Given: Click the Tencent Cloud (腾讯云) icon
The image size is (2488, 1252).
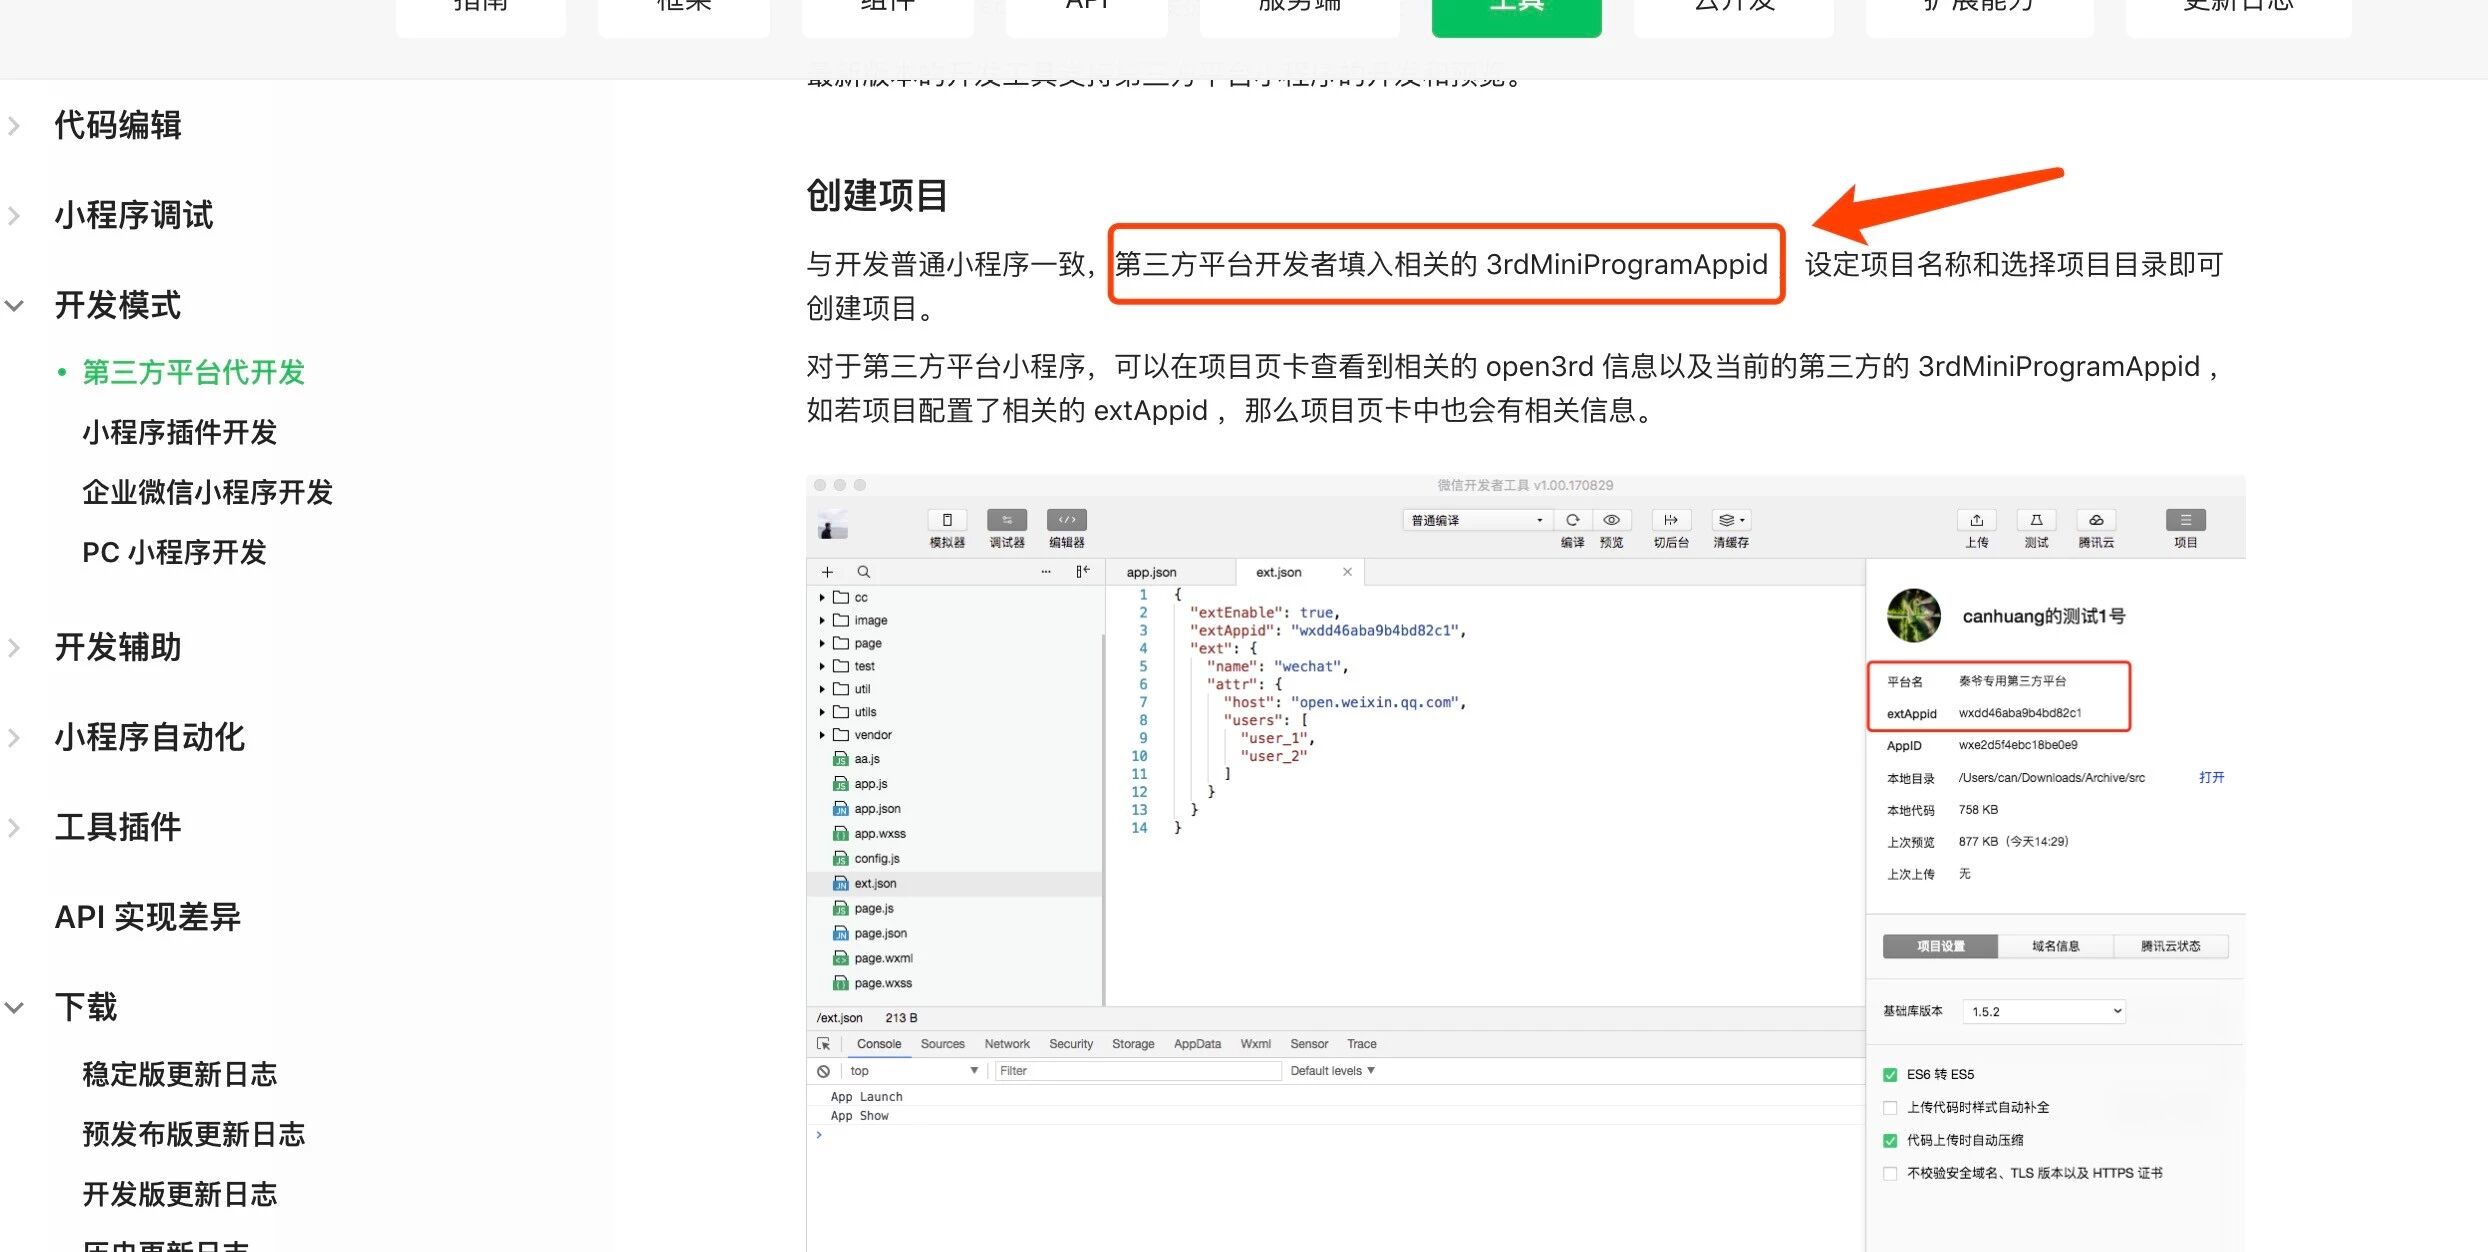Looking at the screenshot, I should [x=2096, y=520].
